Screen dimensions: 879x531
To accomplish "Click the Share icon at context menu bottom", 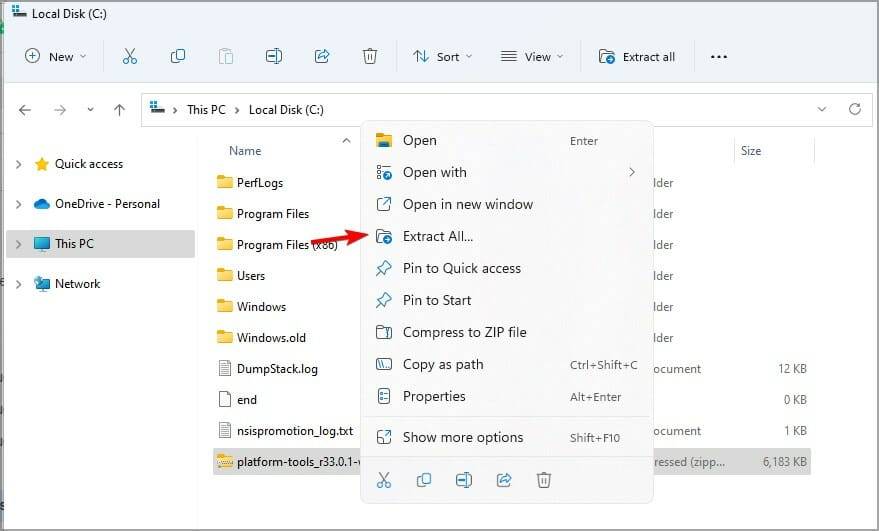I will click(x=504, y=480).
